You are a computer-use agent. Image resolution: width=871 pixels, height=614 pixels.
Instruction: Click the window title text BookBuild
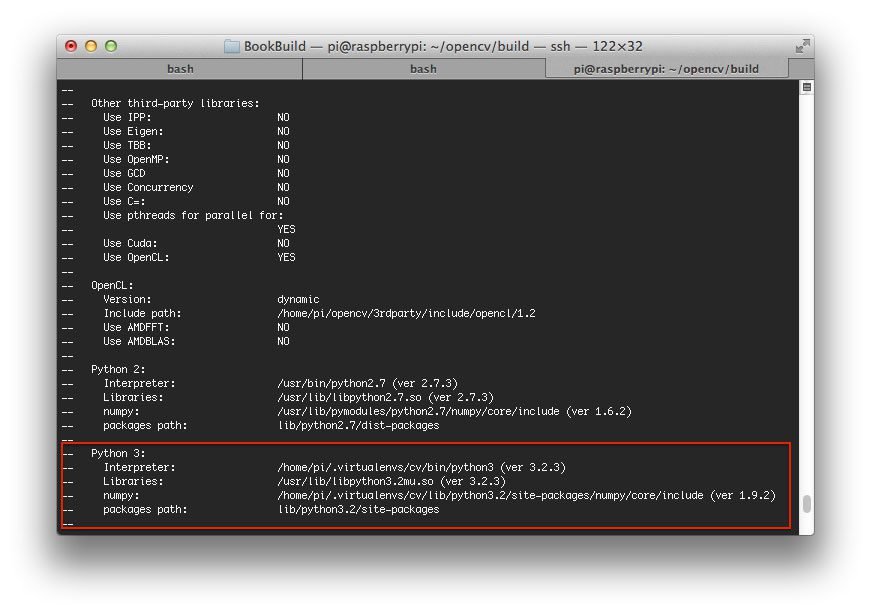[275, 46]
